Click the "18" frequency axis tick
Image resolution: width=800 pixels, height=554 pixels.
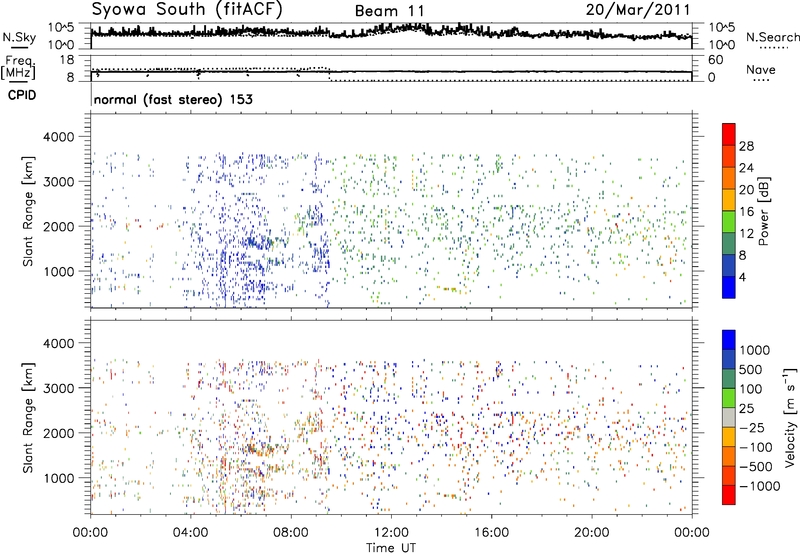67,60
